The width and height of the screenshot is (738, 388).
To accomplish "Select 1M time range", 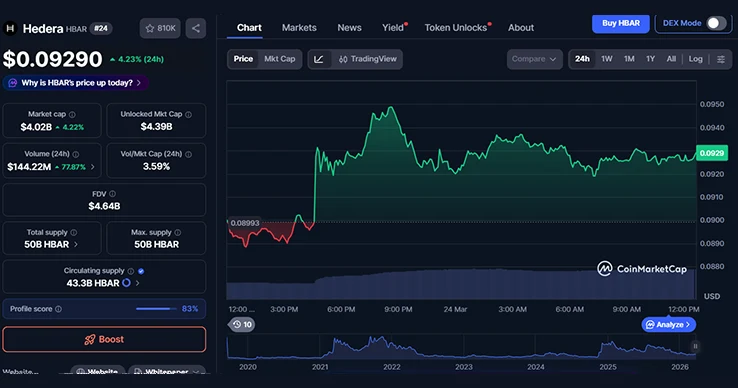I will tap(629, 59).
